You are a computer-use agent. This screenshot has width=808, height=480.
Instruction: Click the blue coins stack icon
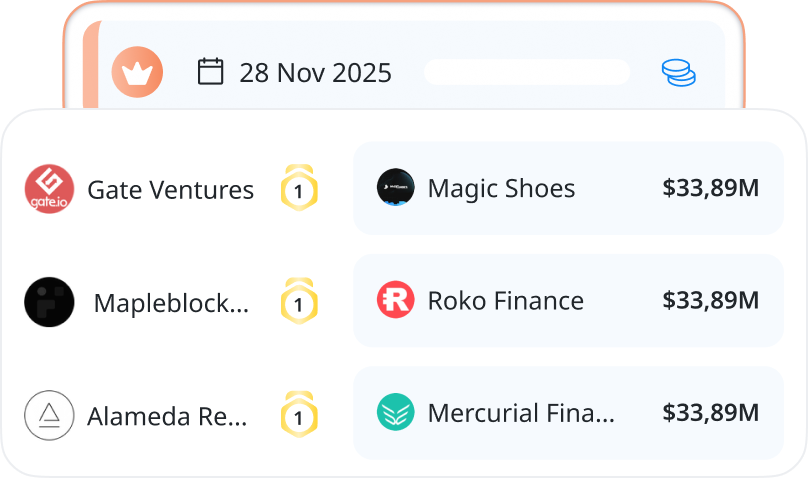point(678,72)
